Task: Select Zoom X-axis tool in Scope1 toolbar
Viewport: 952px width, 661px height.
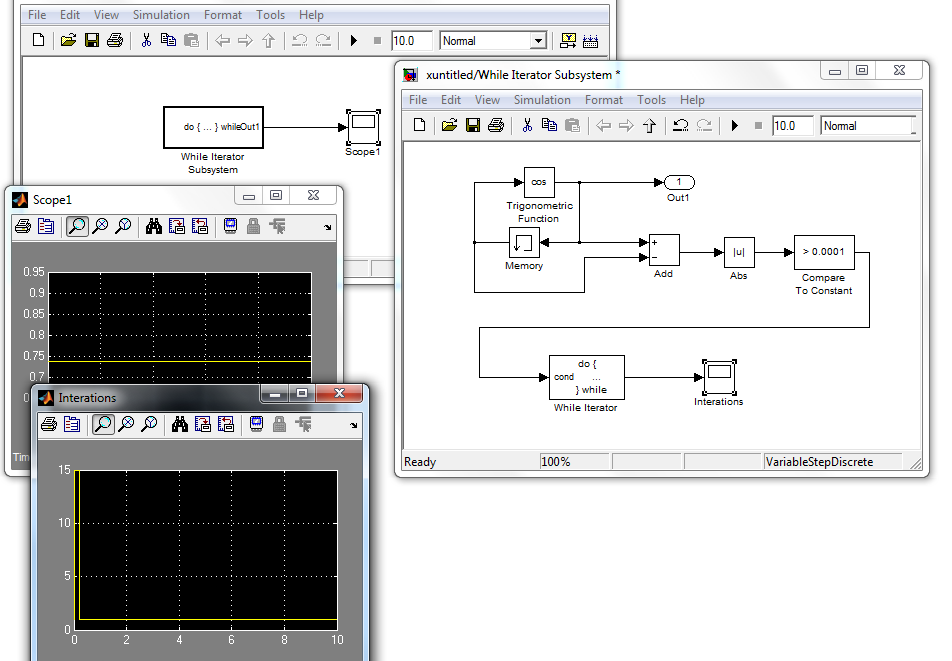Action: point(100,226)
